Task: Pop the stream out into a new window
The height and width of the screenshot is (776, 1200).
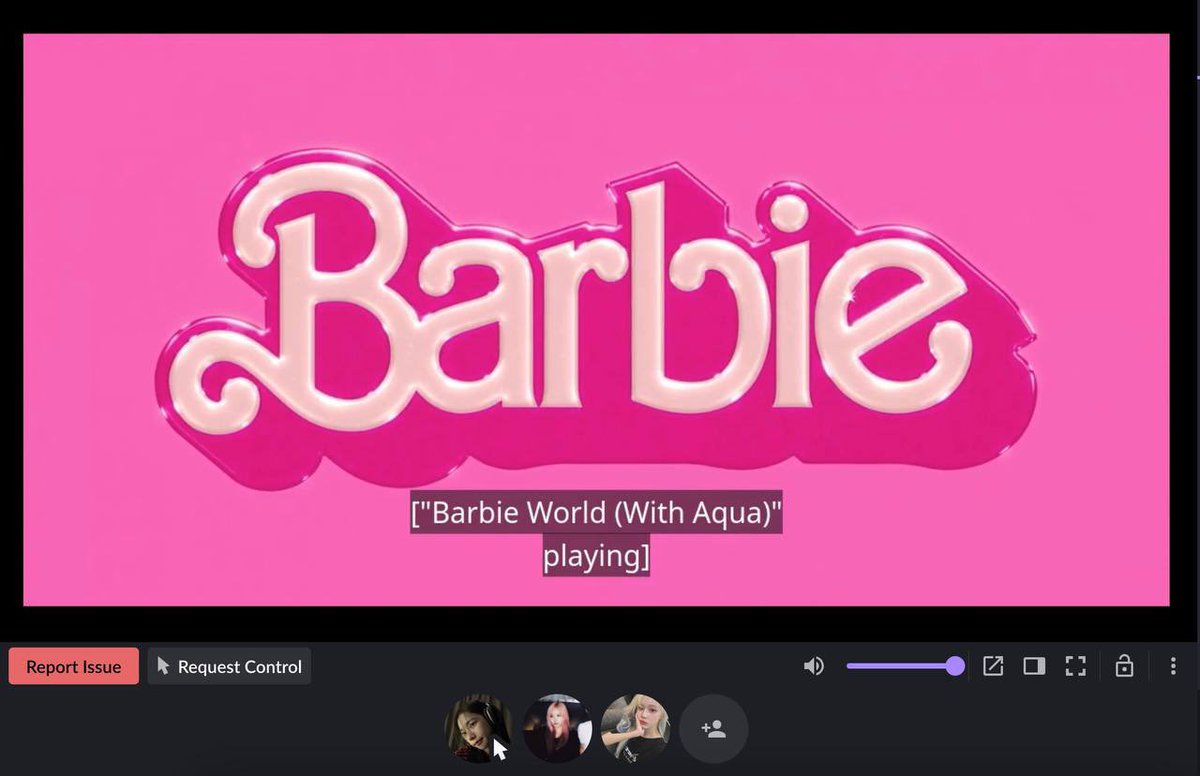Action: tap(993, 665)
